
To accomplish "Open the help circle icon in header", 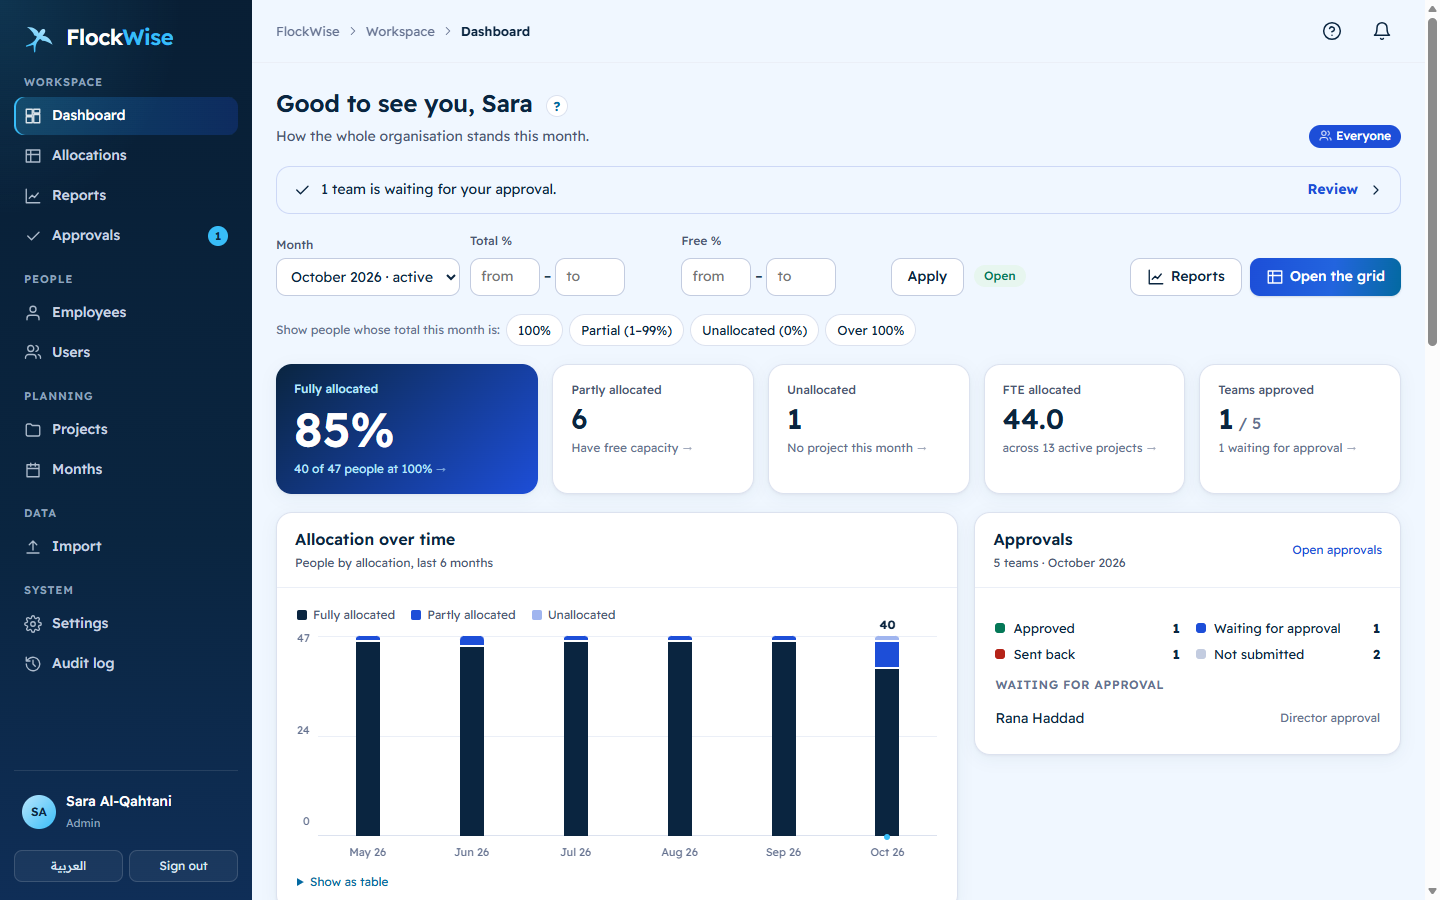I will (1332, 31).
